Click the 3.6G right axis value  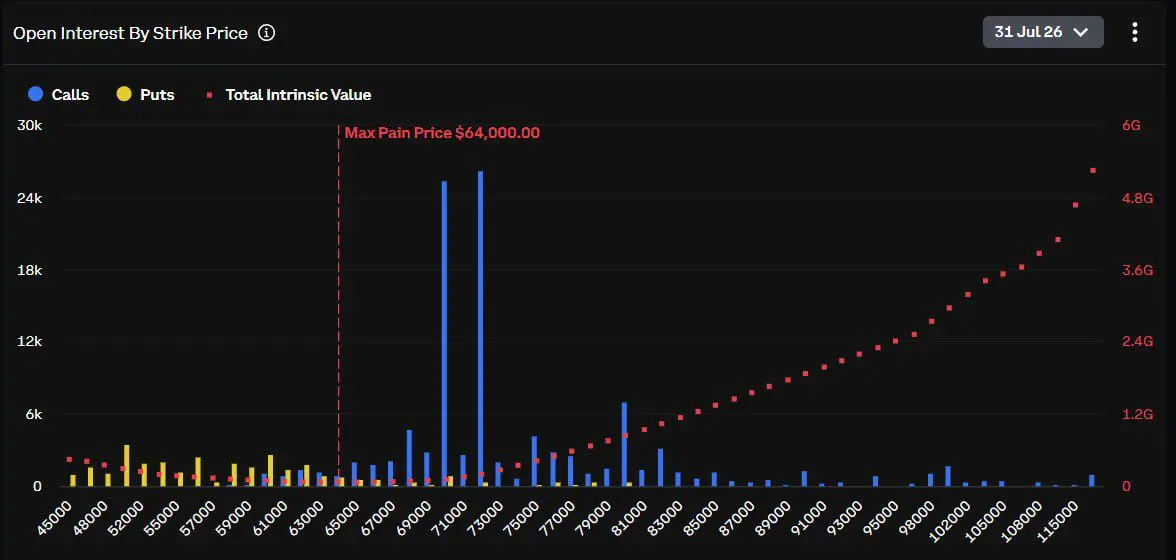coord(1137,270)
